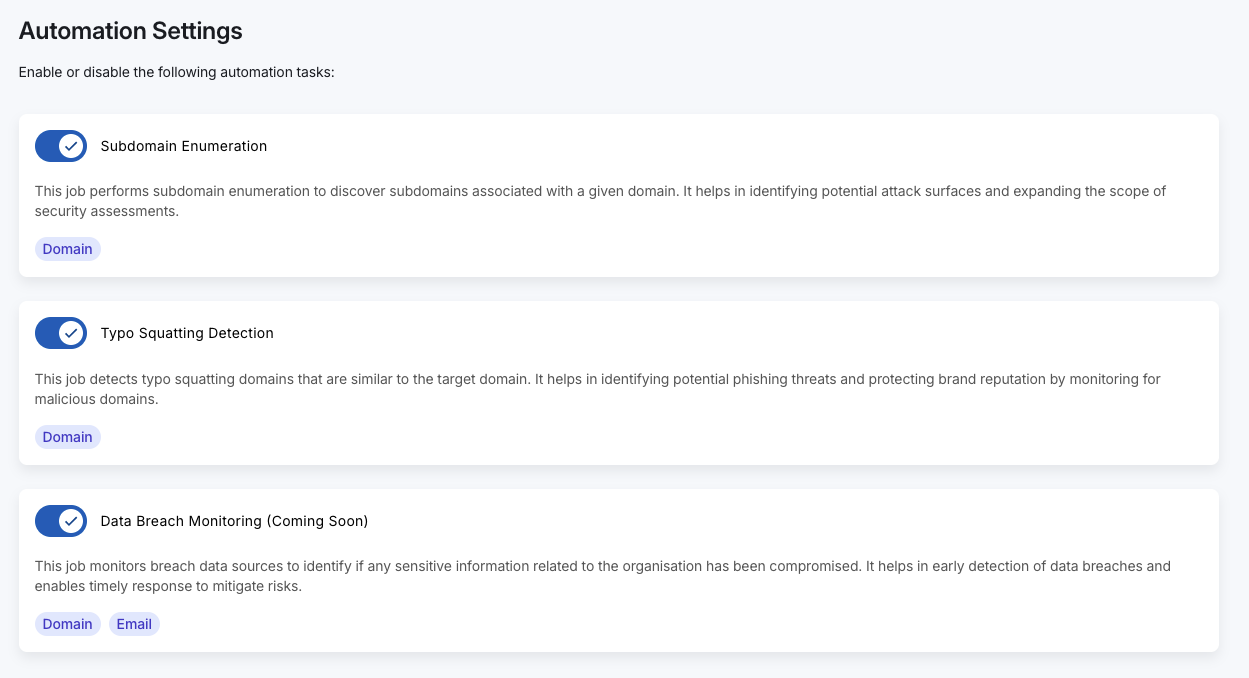Turn off Typo Squatting Detection switch

(60, 333)
